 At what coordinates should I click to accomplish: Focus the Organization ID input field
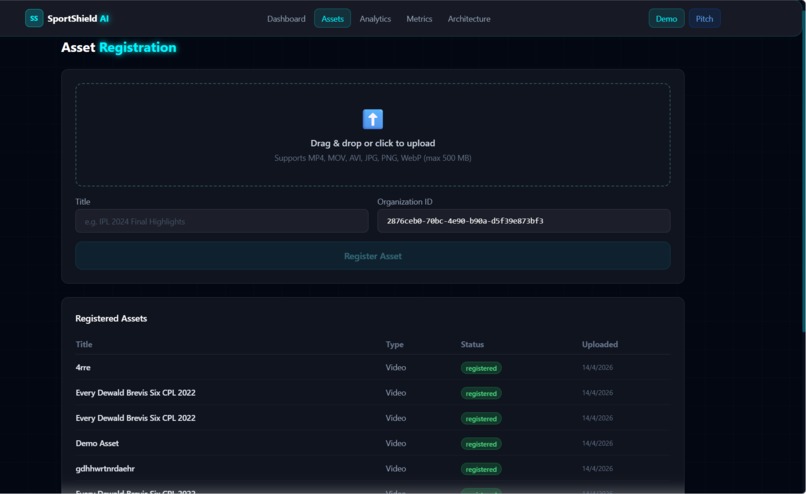coord(524,221)
